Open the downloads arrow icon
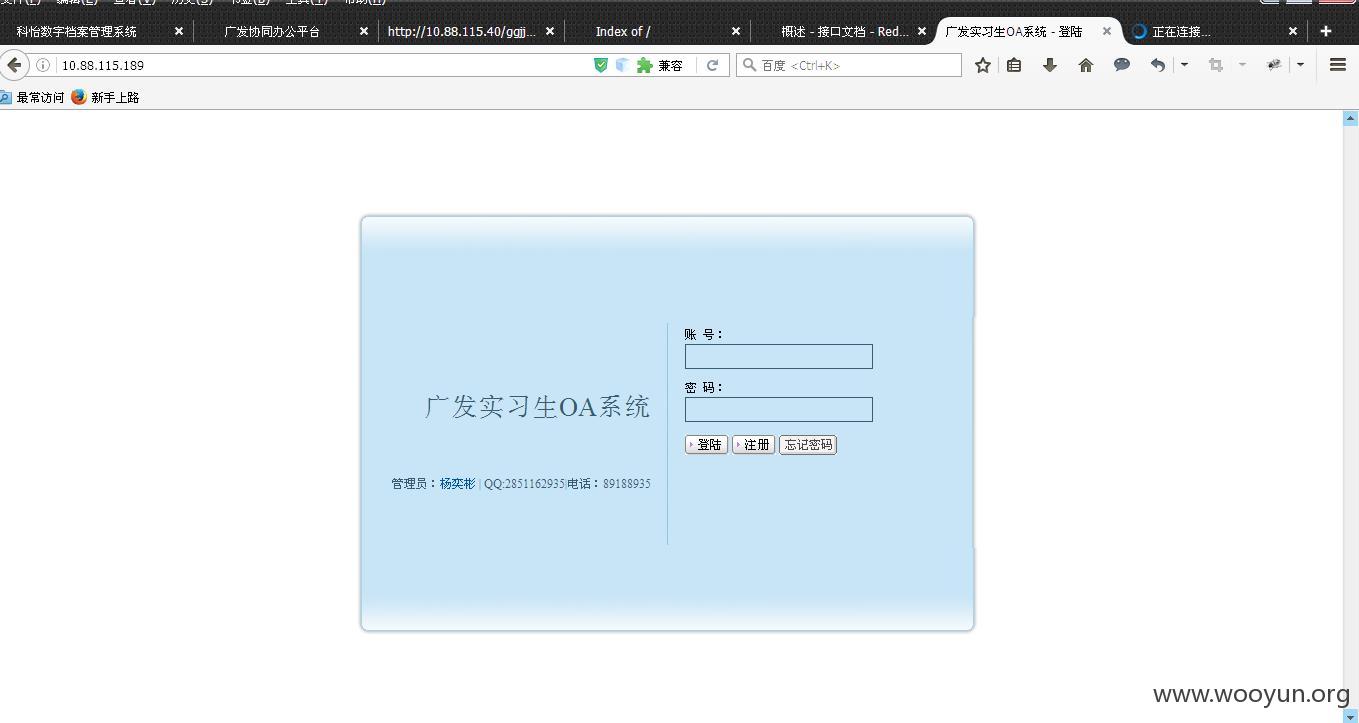1359x723 pixels. [x=1050, y=65]
